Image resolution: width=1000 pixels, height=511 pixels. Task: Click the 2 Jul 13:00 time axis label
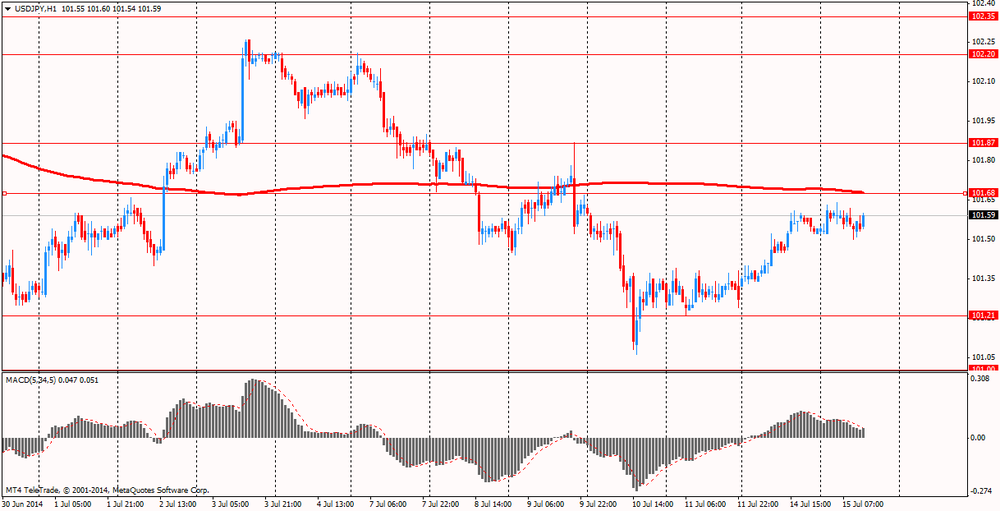coord(180,505)
